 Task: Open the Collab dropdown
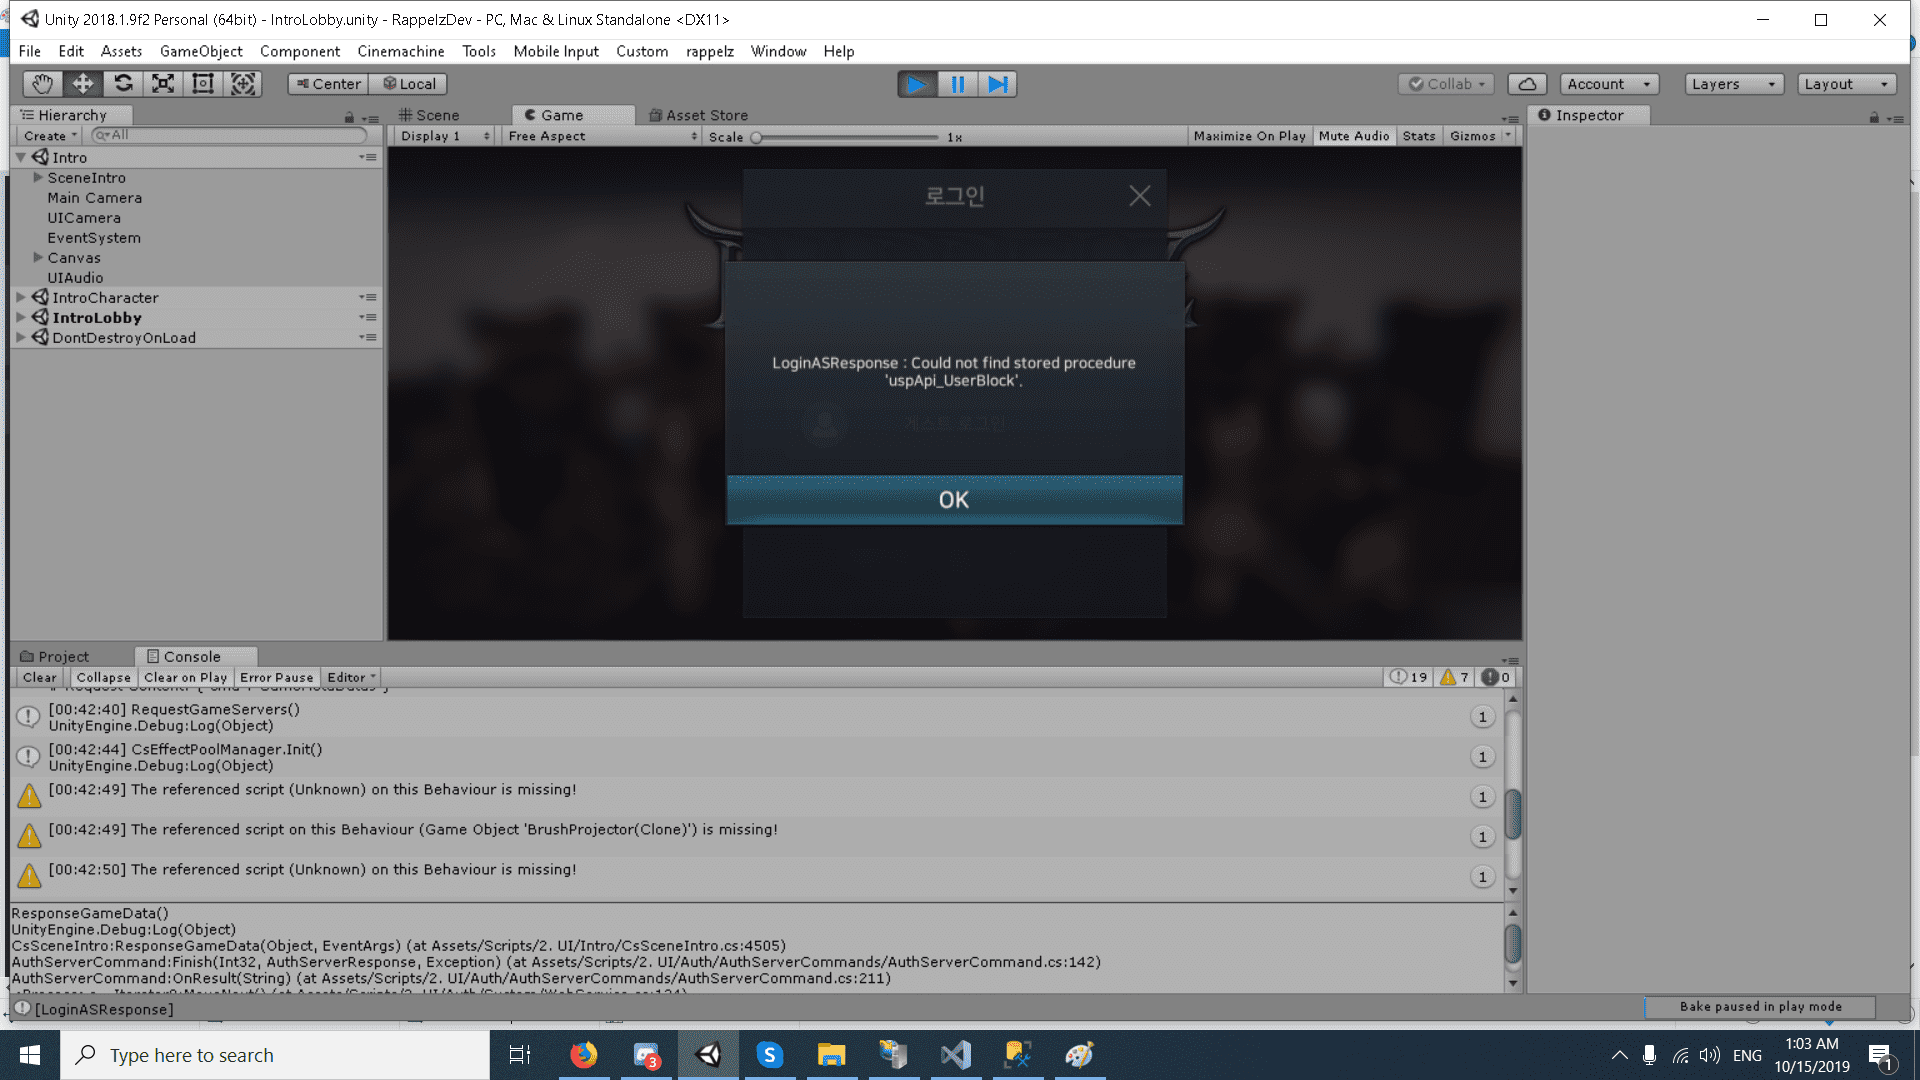click(1447, 84)
